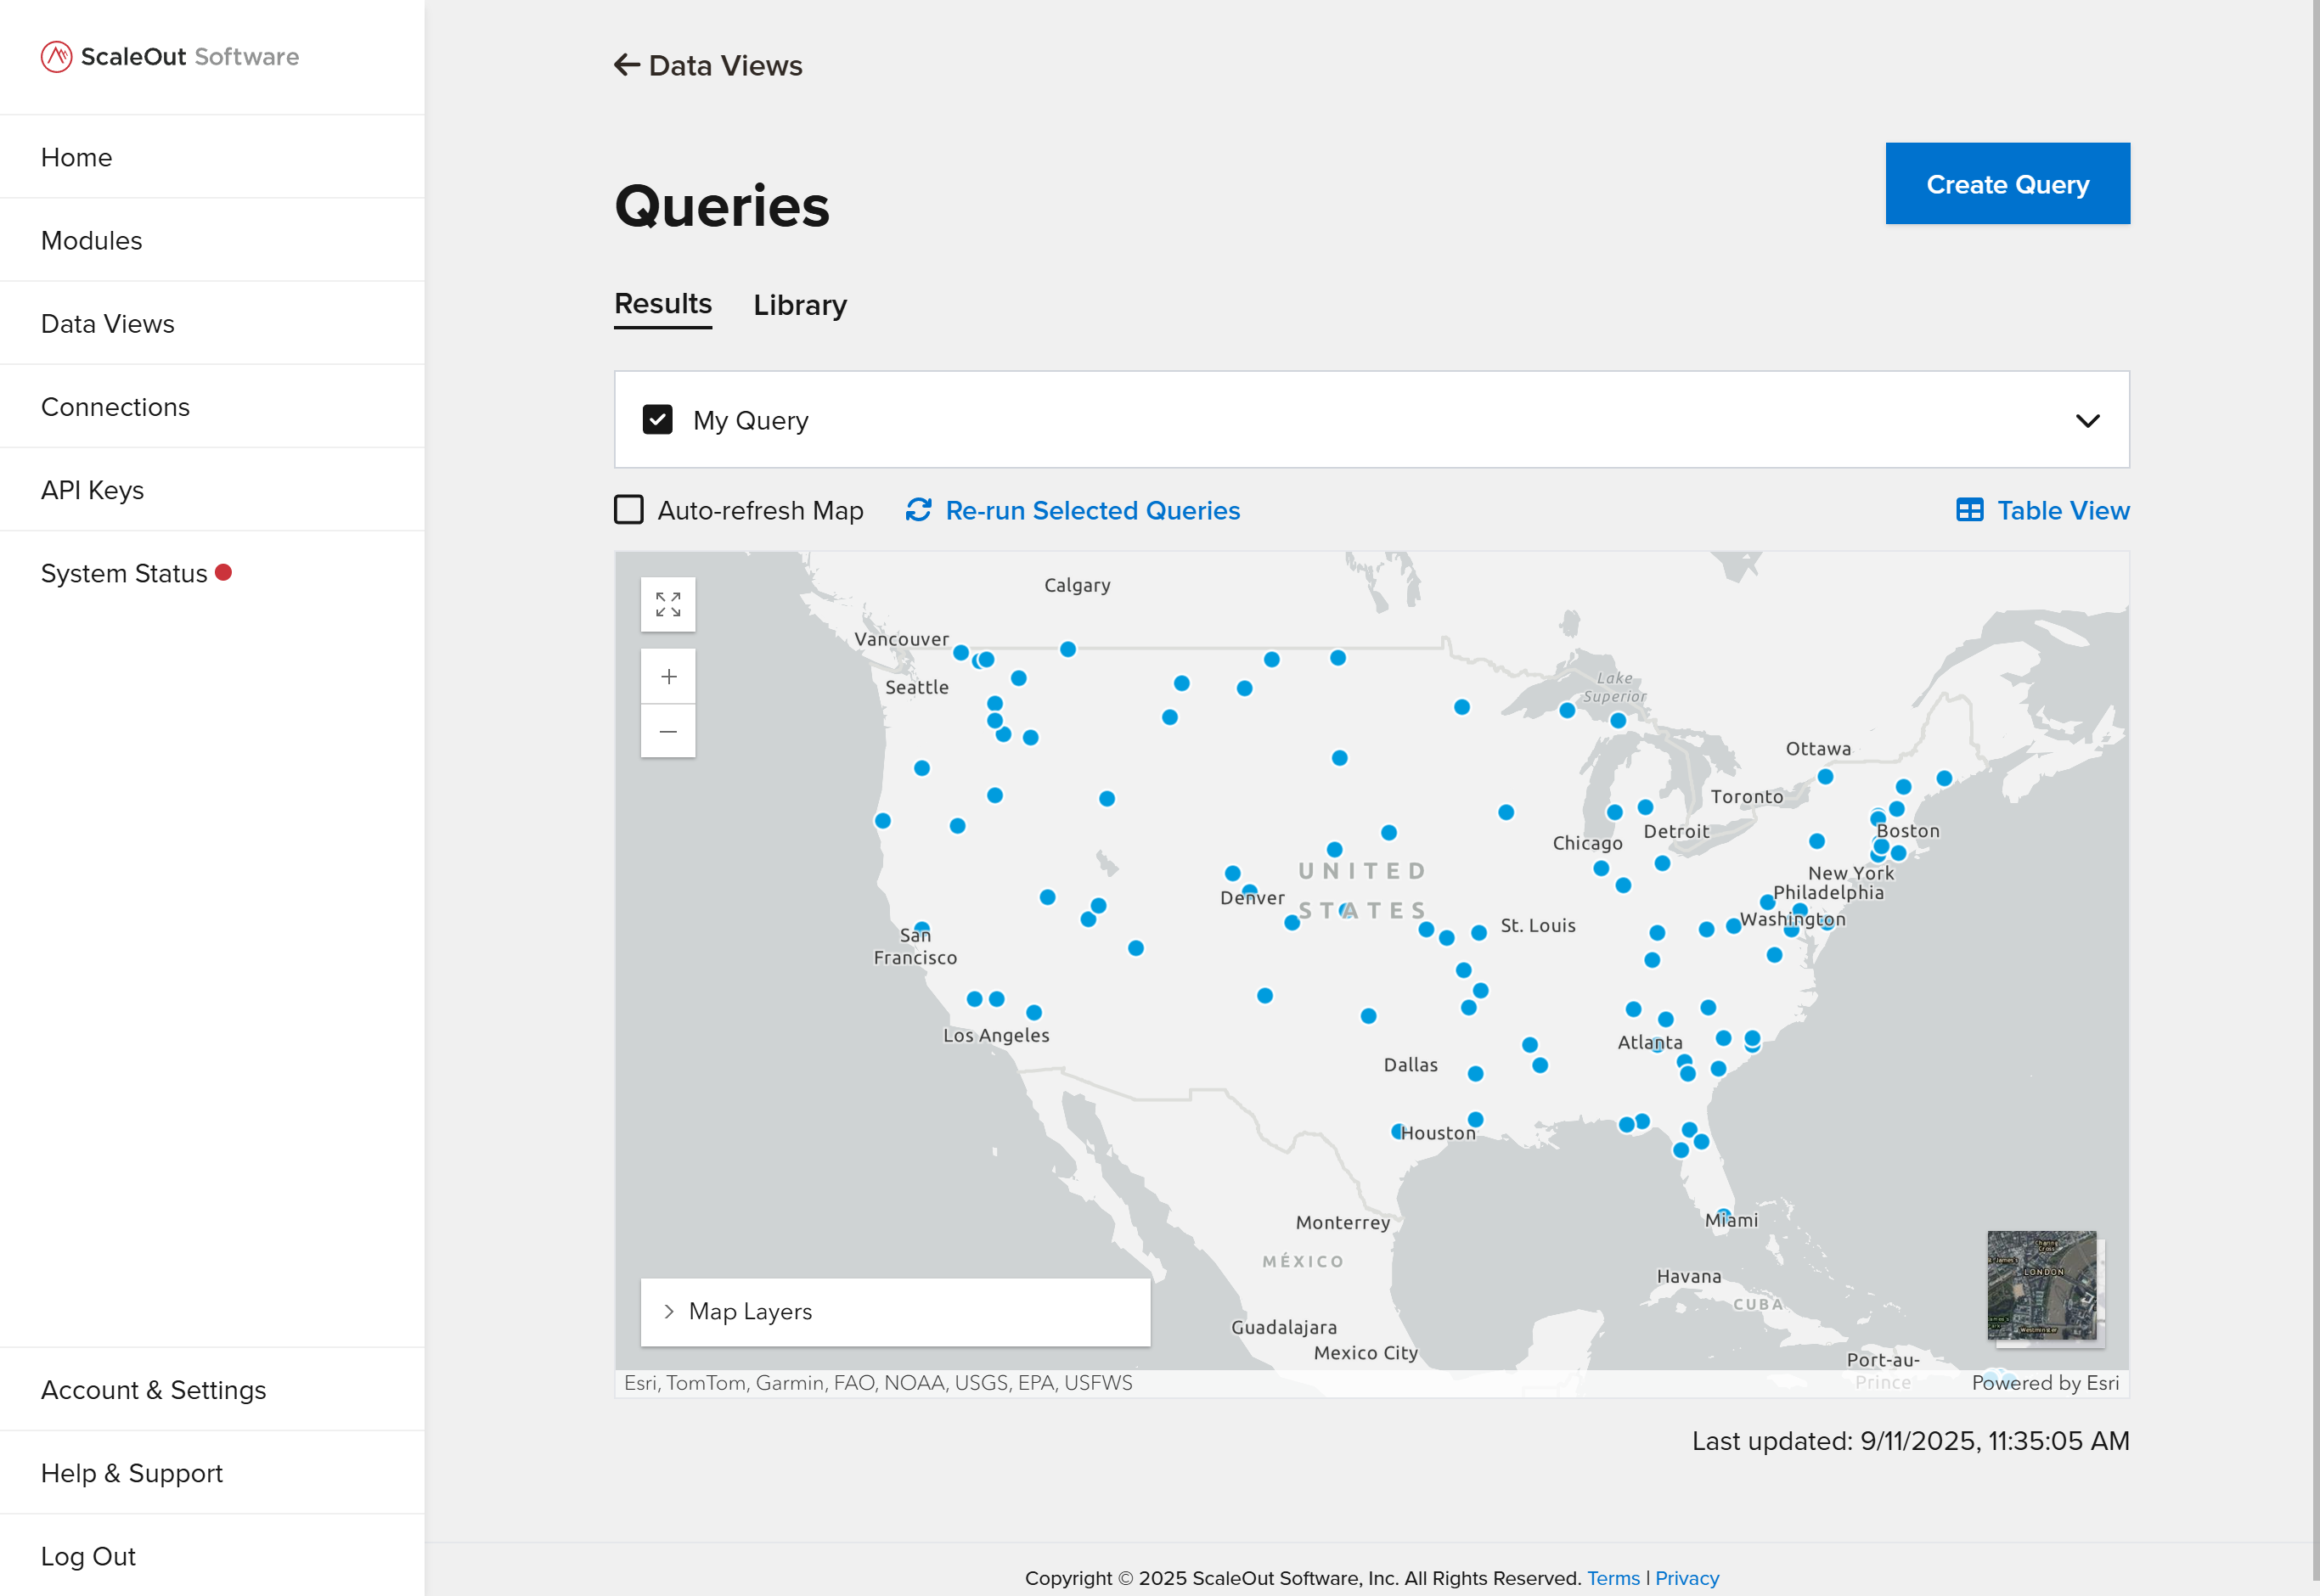Open Home in the sidebar
Image resolution: width=2320 pixels, height=1596 pixels.
212,157
